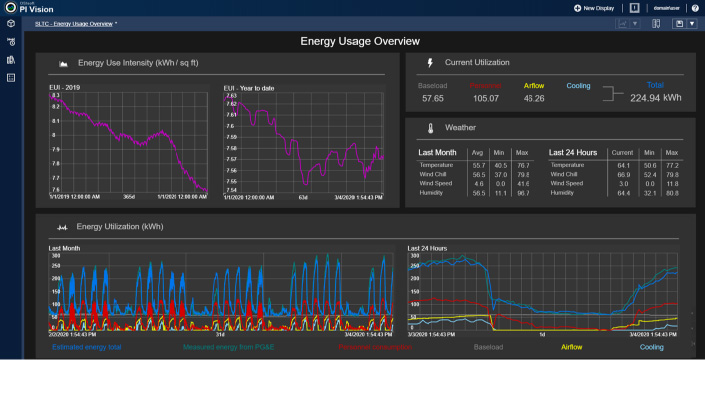Click Last 24 Hours max temperature 77.2
The height and width of the screenshot is (397, 705).
click(x=672, y=165)
